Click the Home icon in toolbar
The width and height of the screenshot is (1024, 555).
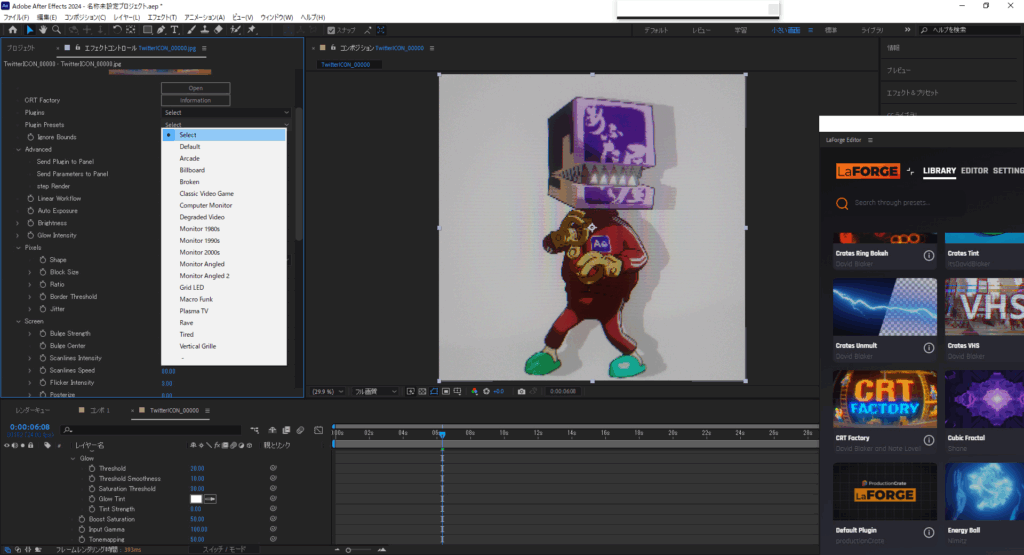point(11,30)
